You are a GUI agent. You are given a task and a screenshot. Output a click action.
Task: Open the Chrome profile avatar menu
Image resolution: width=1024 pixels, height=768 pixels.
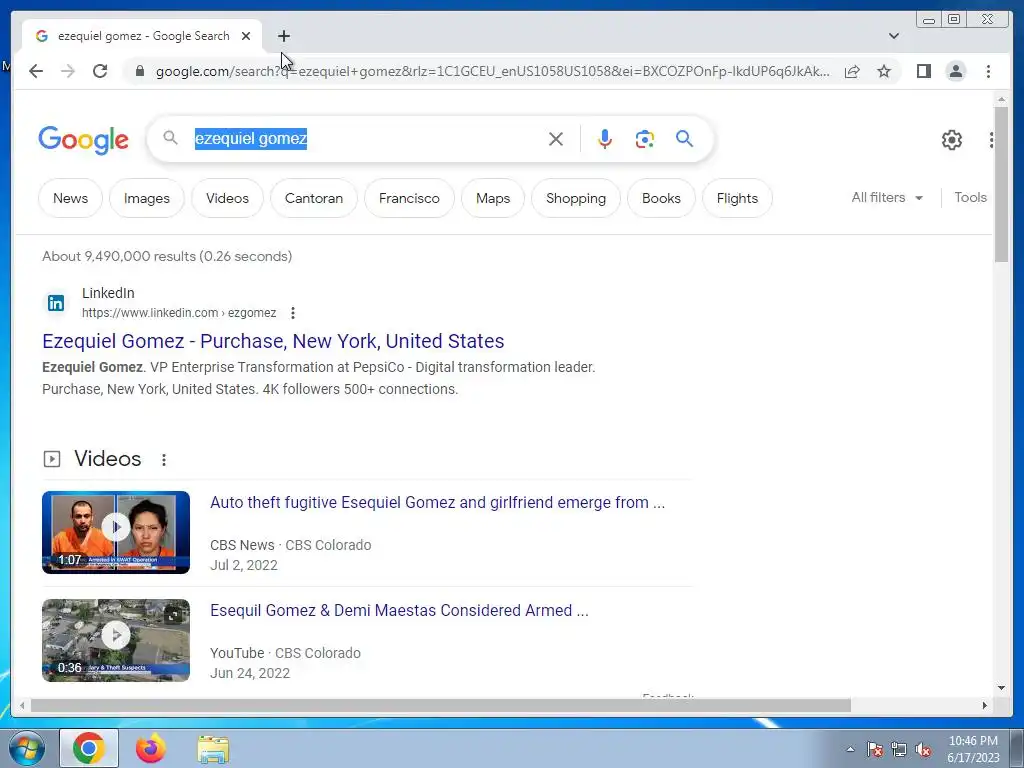click(955, 71)
